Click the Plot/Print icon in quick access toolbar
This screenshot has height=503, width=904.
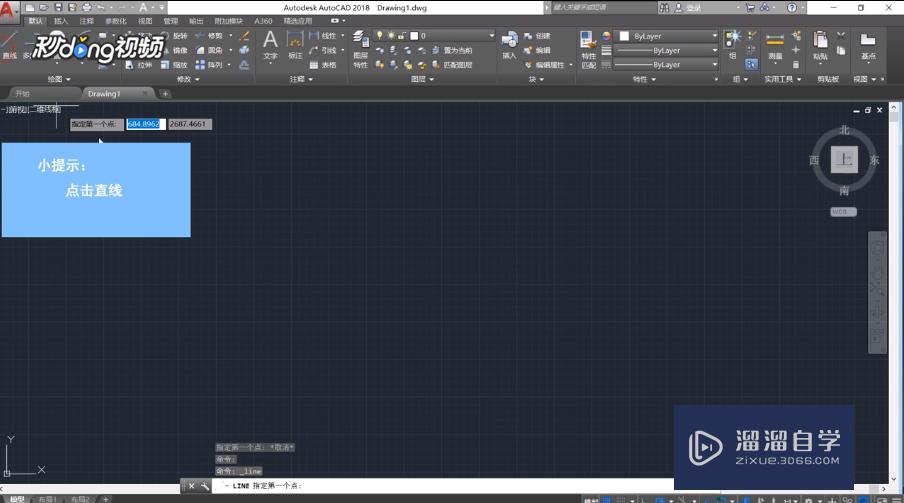[86, 7]
